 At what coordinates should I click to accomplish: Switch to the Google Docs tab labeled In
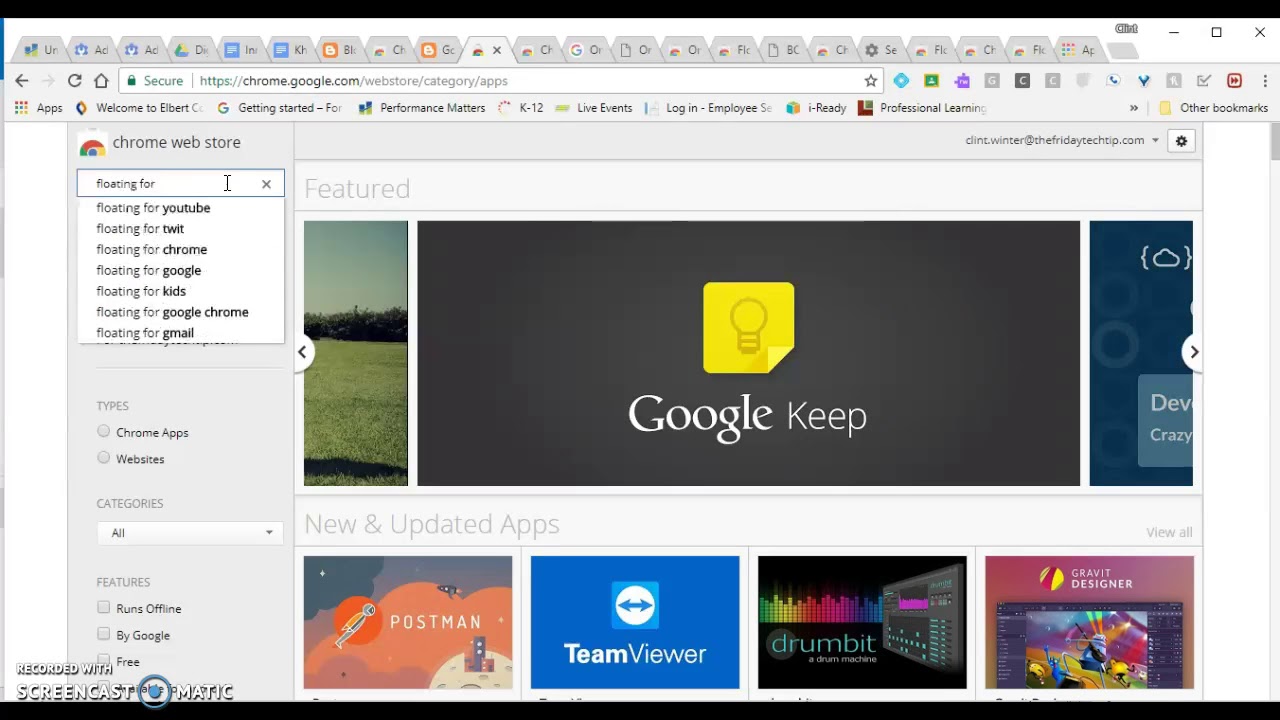click(240, 50)
